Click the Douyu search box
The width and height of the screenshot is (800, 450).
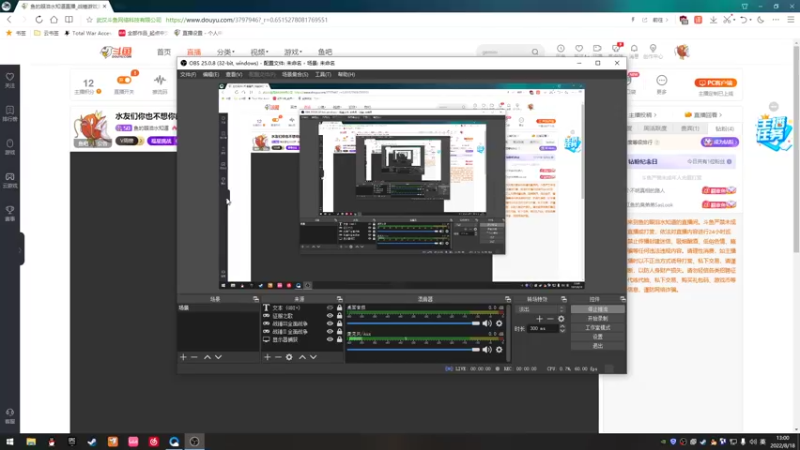[x=509, y=52]
